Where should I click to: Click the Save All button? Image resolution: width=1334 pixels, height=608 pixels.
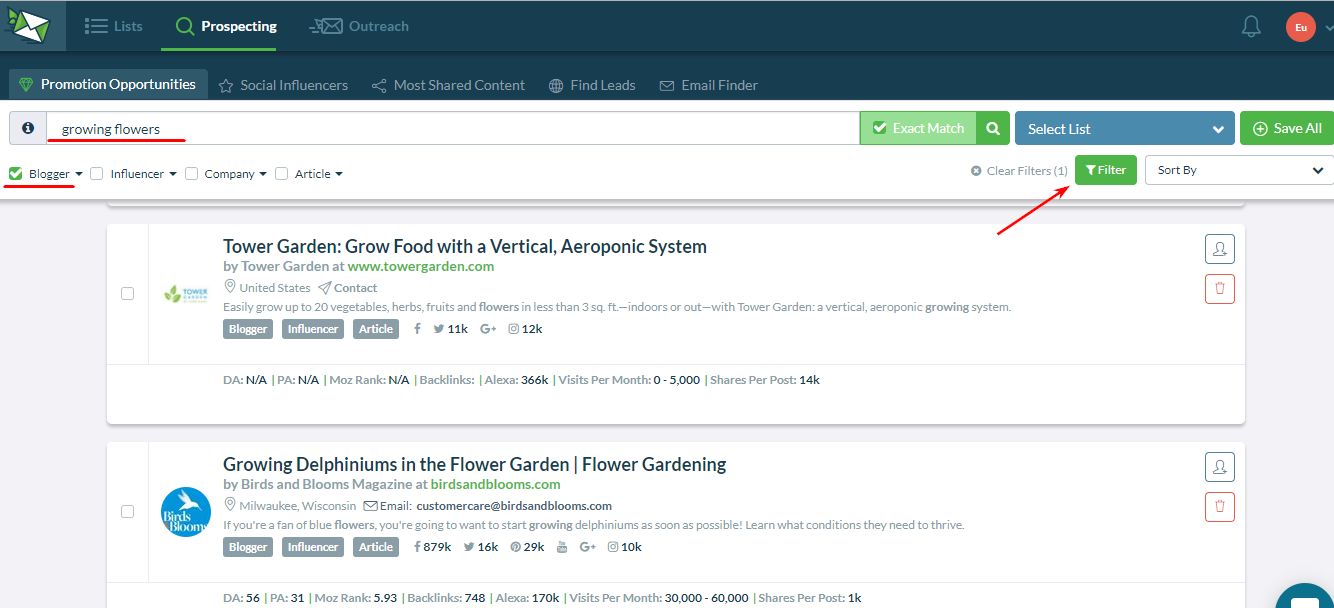pyautogui.click(x=1287, y=128)
